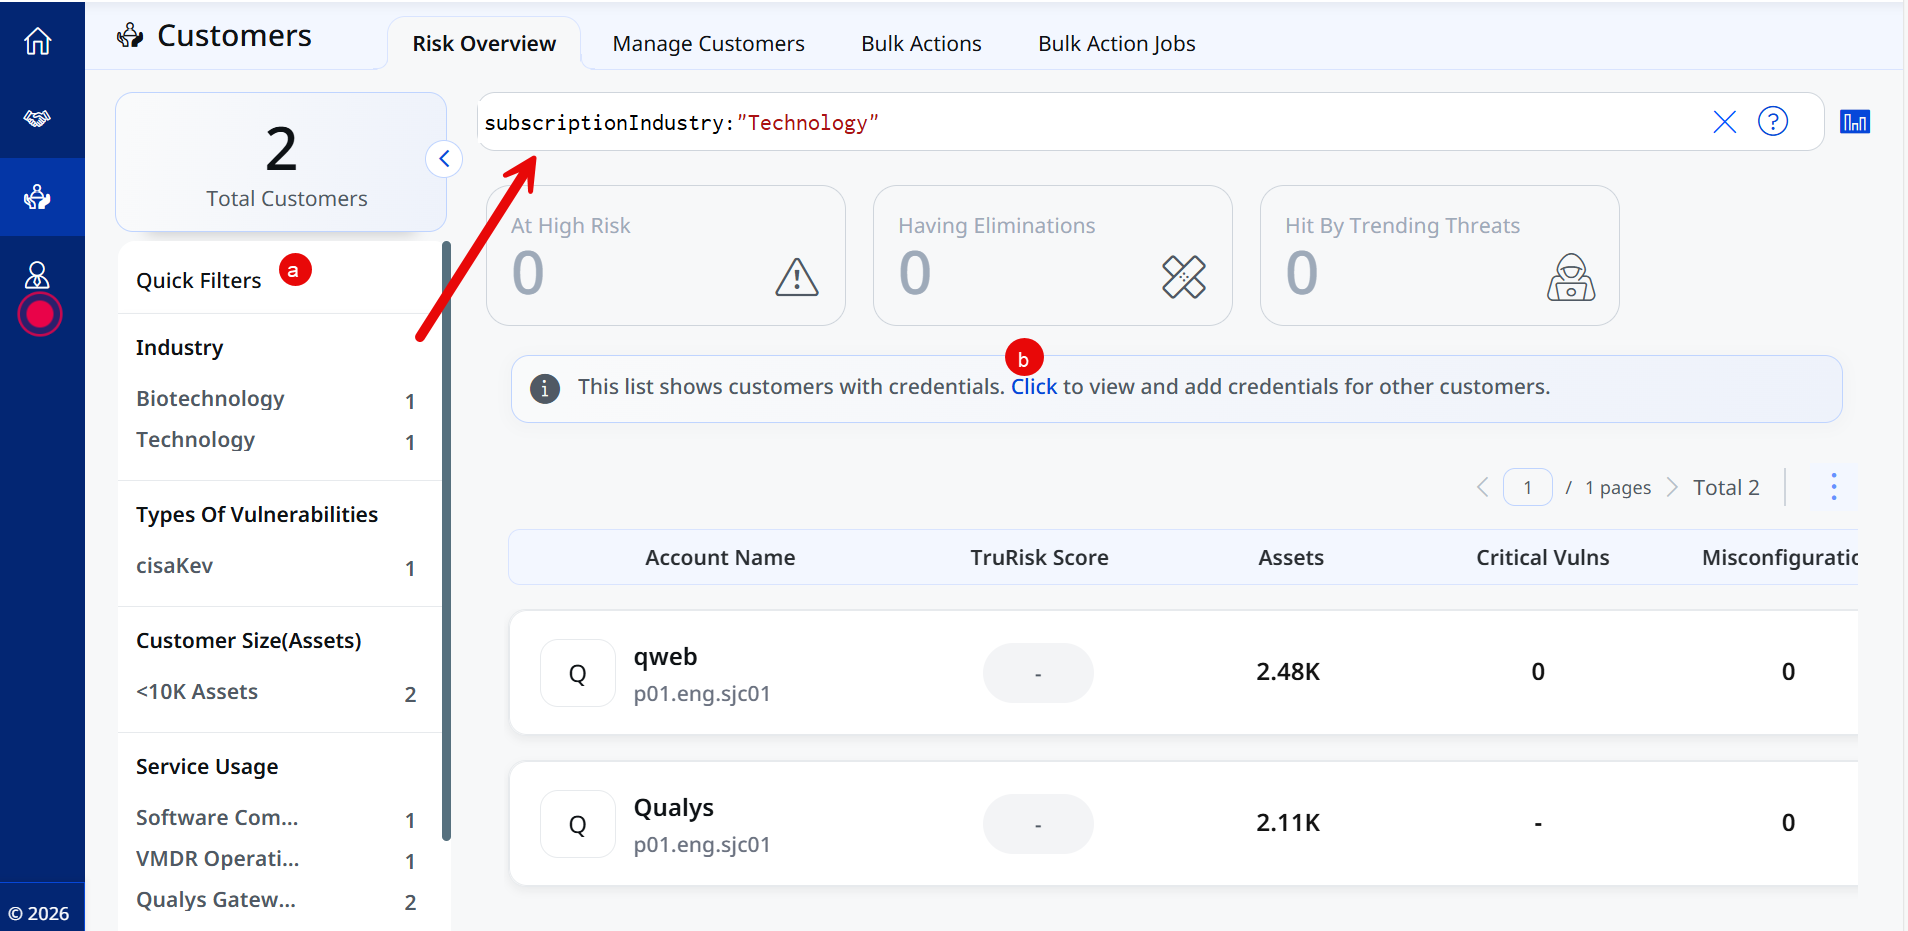Viewport: 1908px width, 931px height.
Task: Open the handshake partners icon in sidebar
Action: [x=38, y=119]
